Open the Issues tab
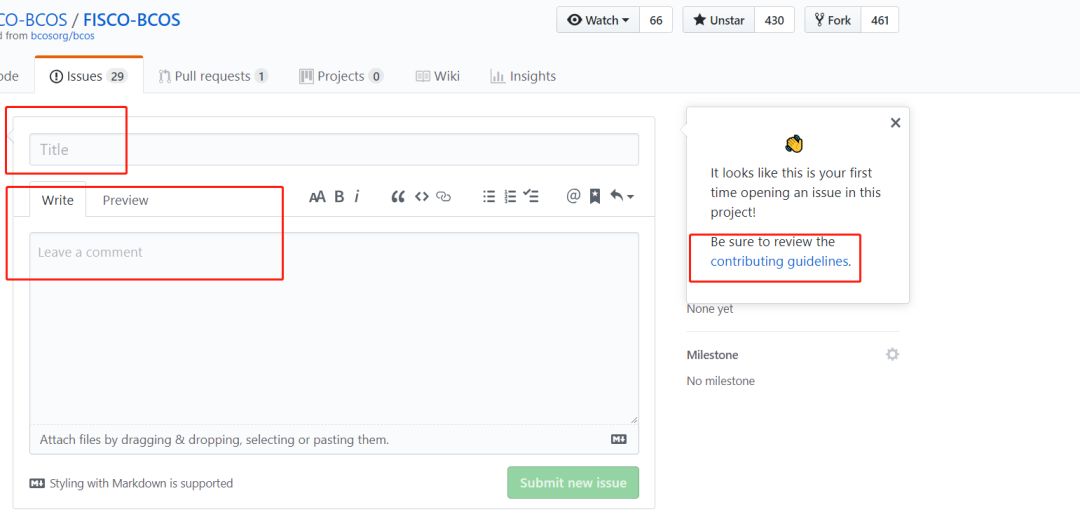This screenshot has width=1080, height=519. [89, 76]
